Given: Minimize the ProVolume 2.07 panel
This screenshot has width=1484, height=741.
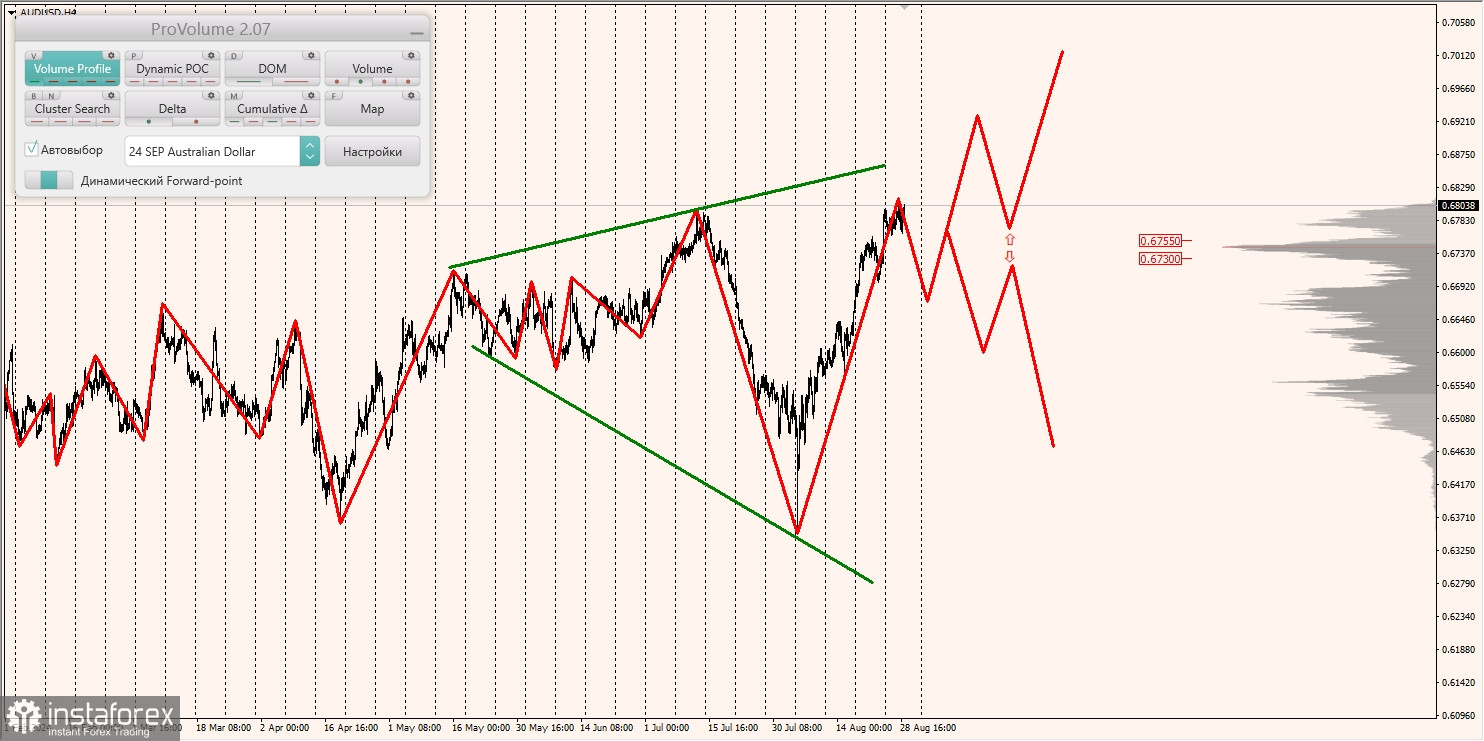Looking at the screenshot, I should point(416,33).
